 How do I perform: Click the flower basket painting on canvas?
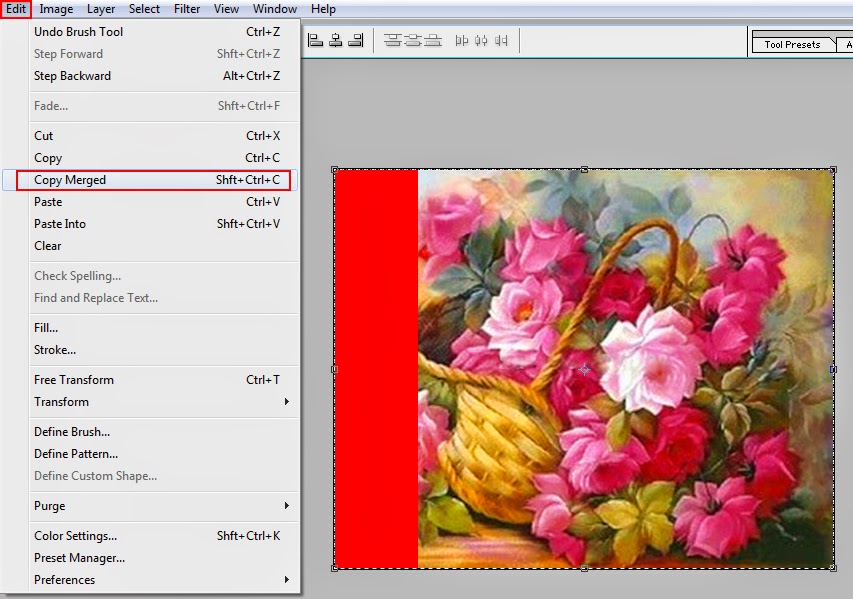pyautogui.click(x=626, y=369)
